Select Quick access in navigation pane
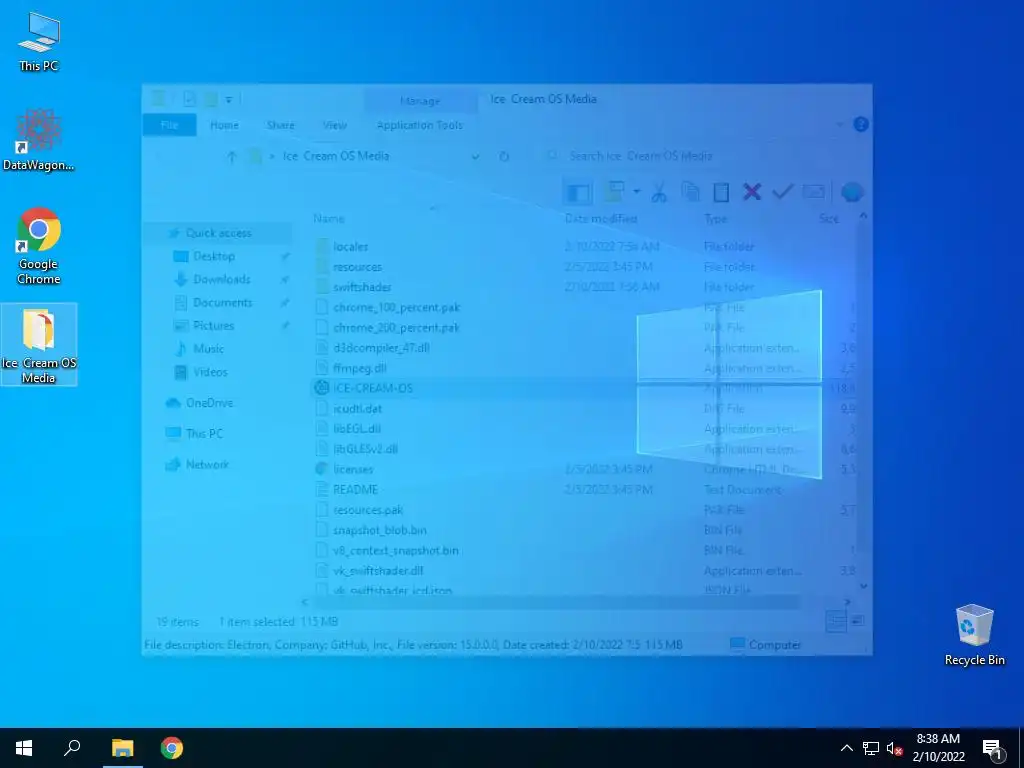The width and height of the screenshot is (1024, 768). point(218,233)
